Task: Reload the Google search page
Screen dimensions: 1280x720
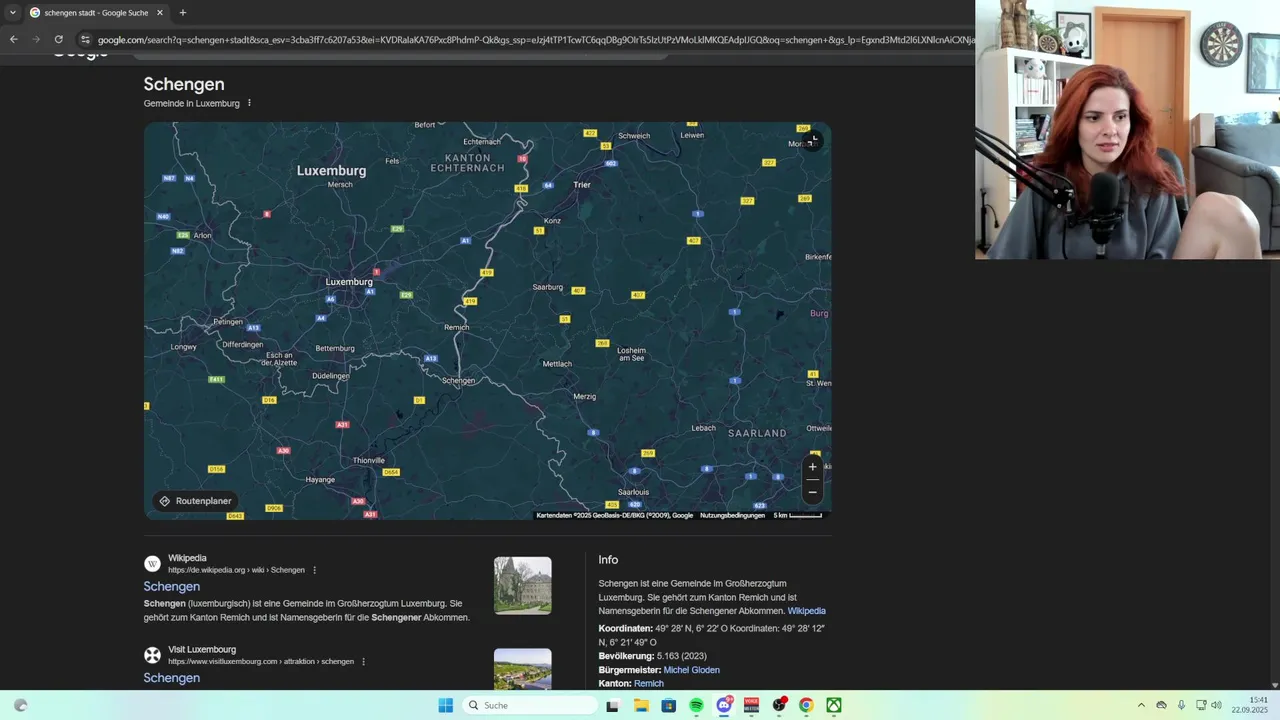Action: click(59, 39)
